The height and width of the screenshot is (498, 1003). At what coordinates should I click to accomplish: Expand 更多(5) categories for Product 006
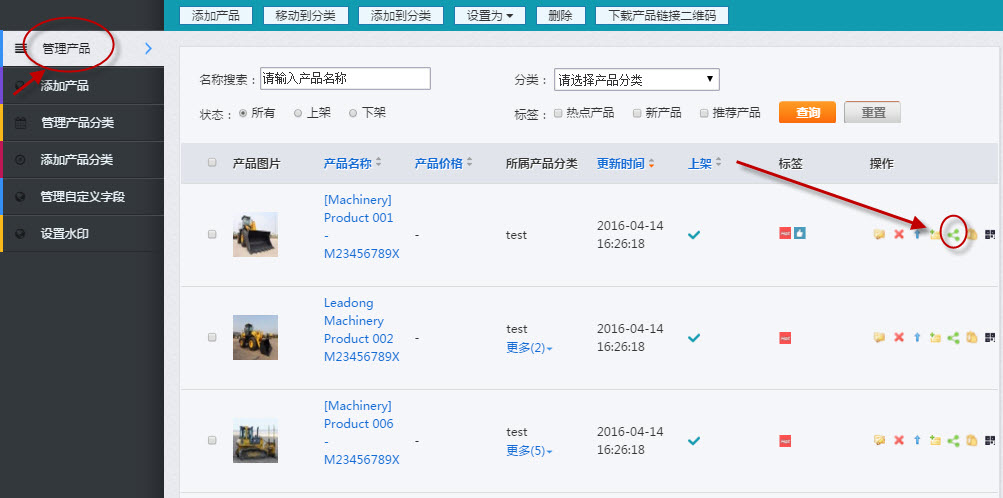point(529,450)
